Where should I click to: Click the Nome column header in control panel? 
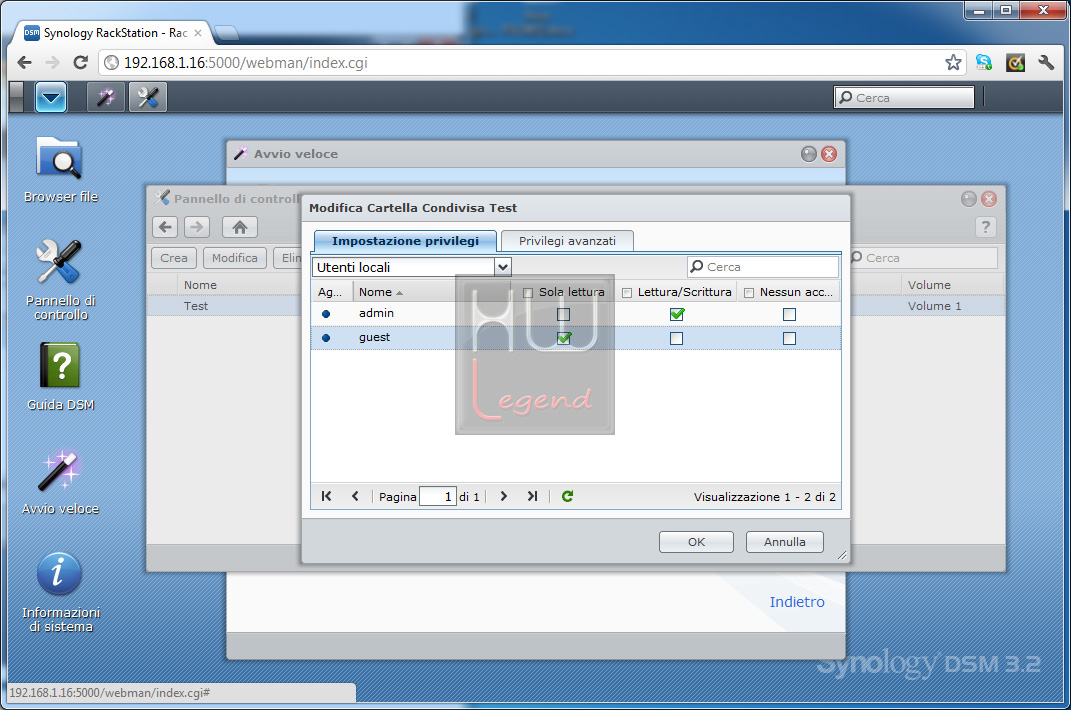click(239, 285)
